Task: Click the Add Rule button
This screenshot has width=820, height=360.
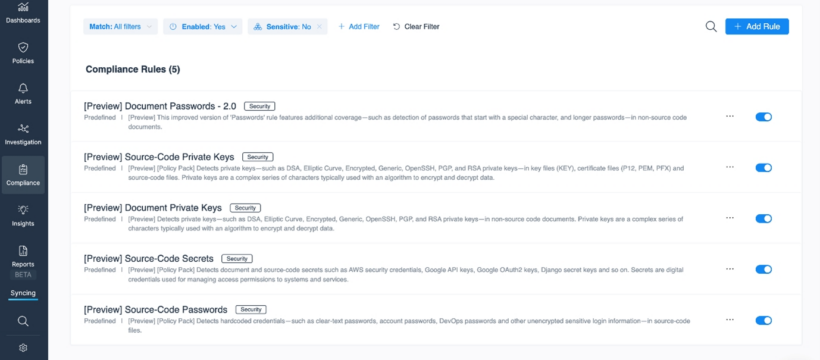Action: coord(757,27)
